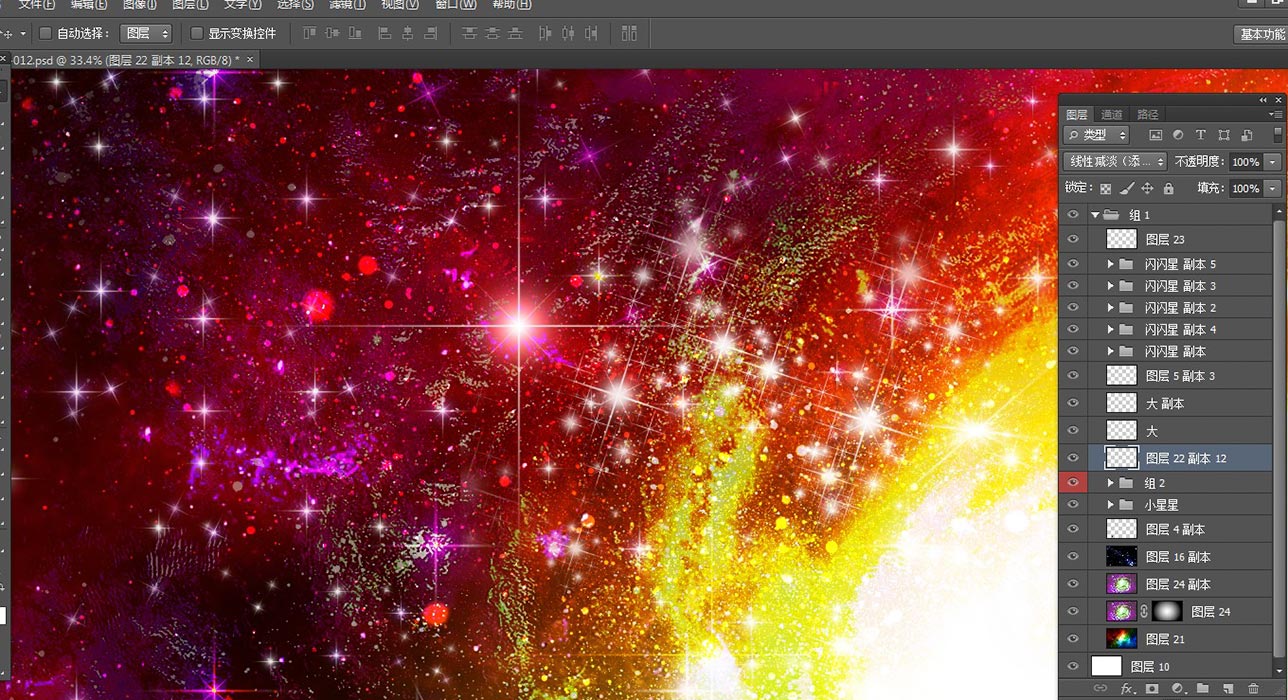Open the 文字(Y) menu
1288x700 pixels.
click(x=243, y=4)
